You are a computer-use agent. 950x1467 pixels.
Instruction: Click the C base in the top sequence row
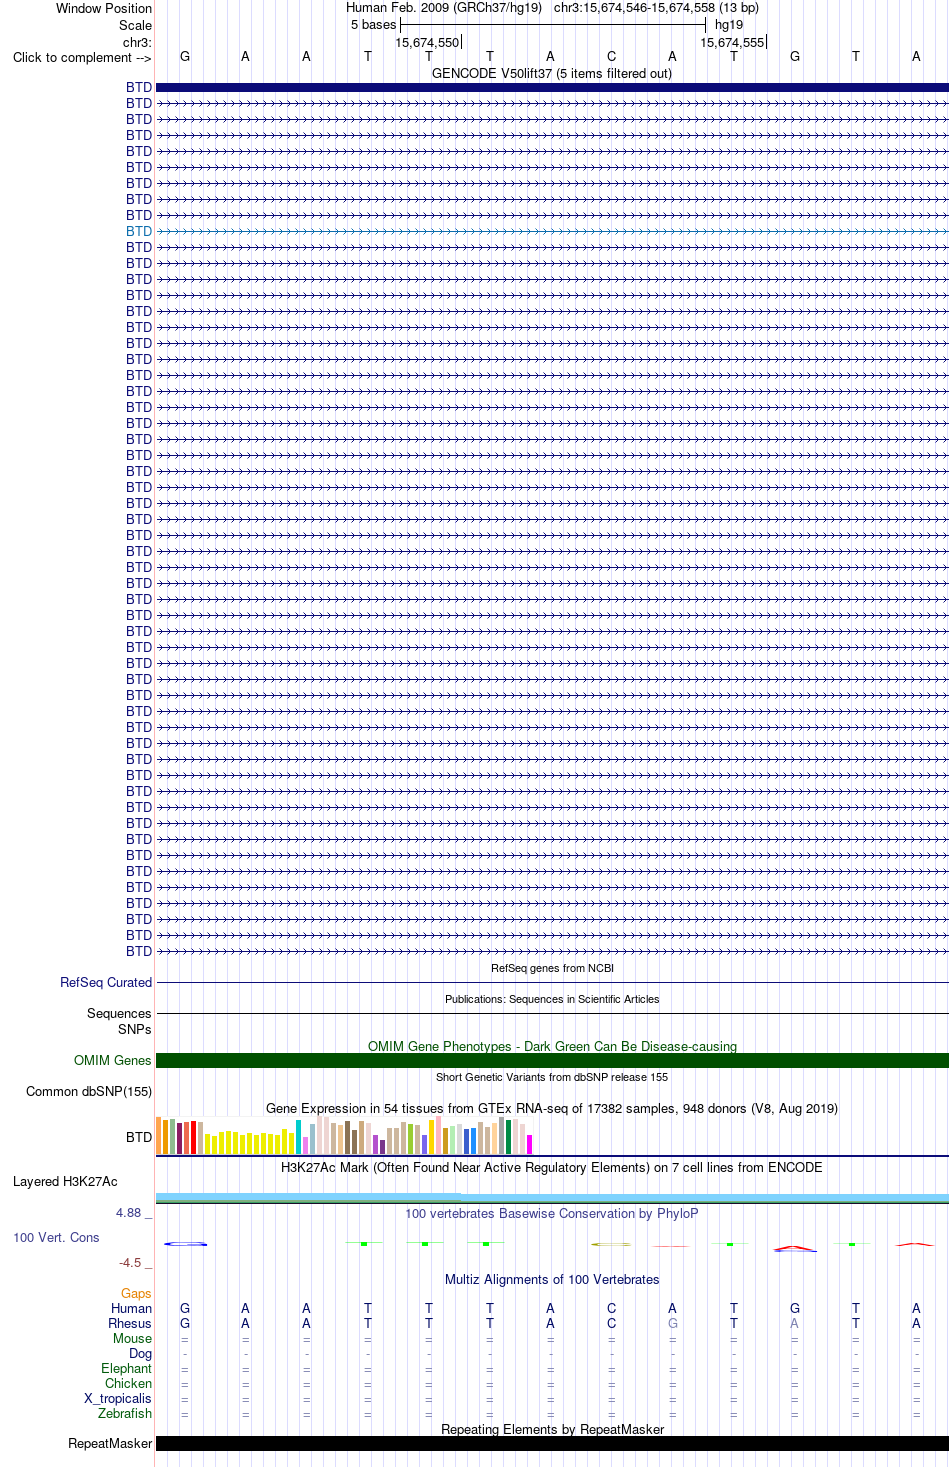coord(611,57)
